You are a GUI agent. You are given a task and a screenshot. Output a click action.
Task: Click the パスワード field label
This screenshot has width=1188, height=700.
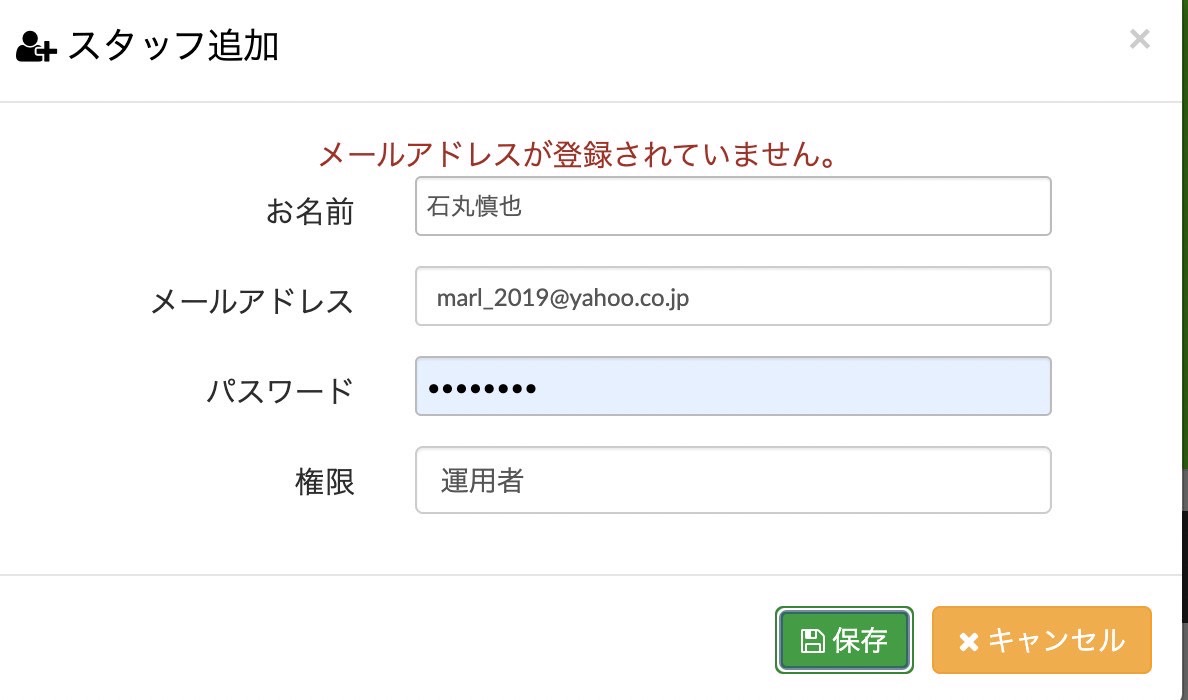[x=280, y=392]
